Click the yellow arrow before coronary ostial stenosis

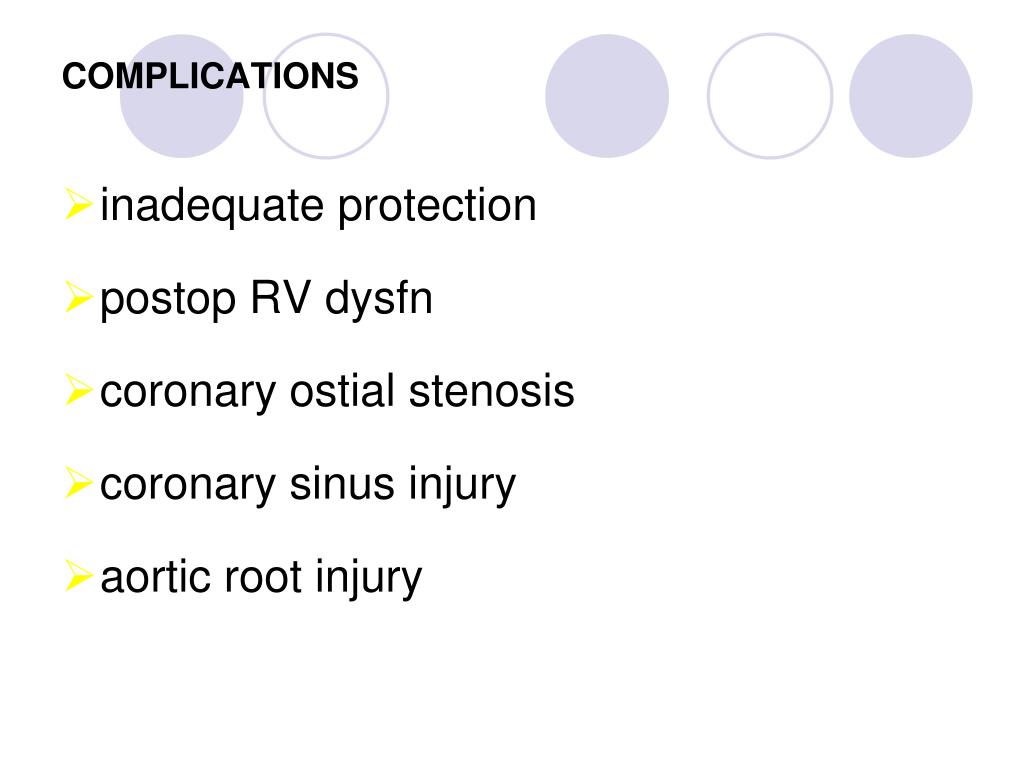pos(78,389)
